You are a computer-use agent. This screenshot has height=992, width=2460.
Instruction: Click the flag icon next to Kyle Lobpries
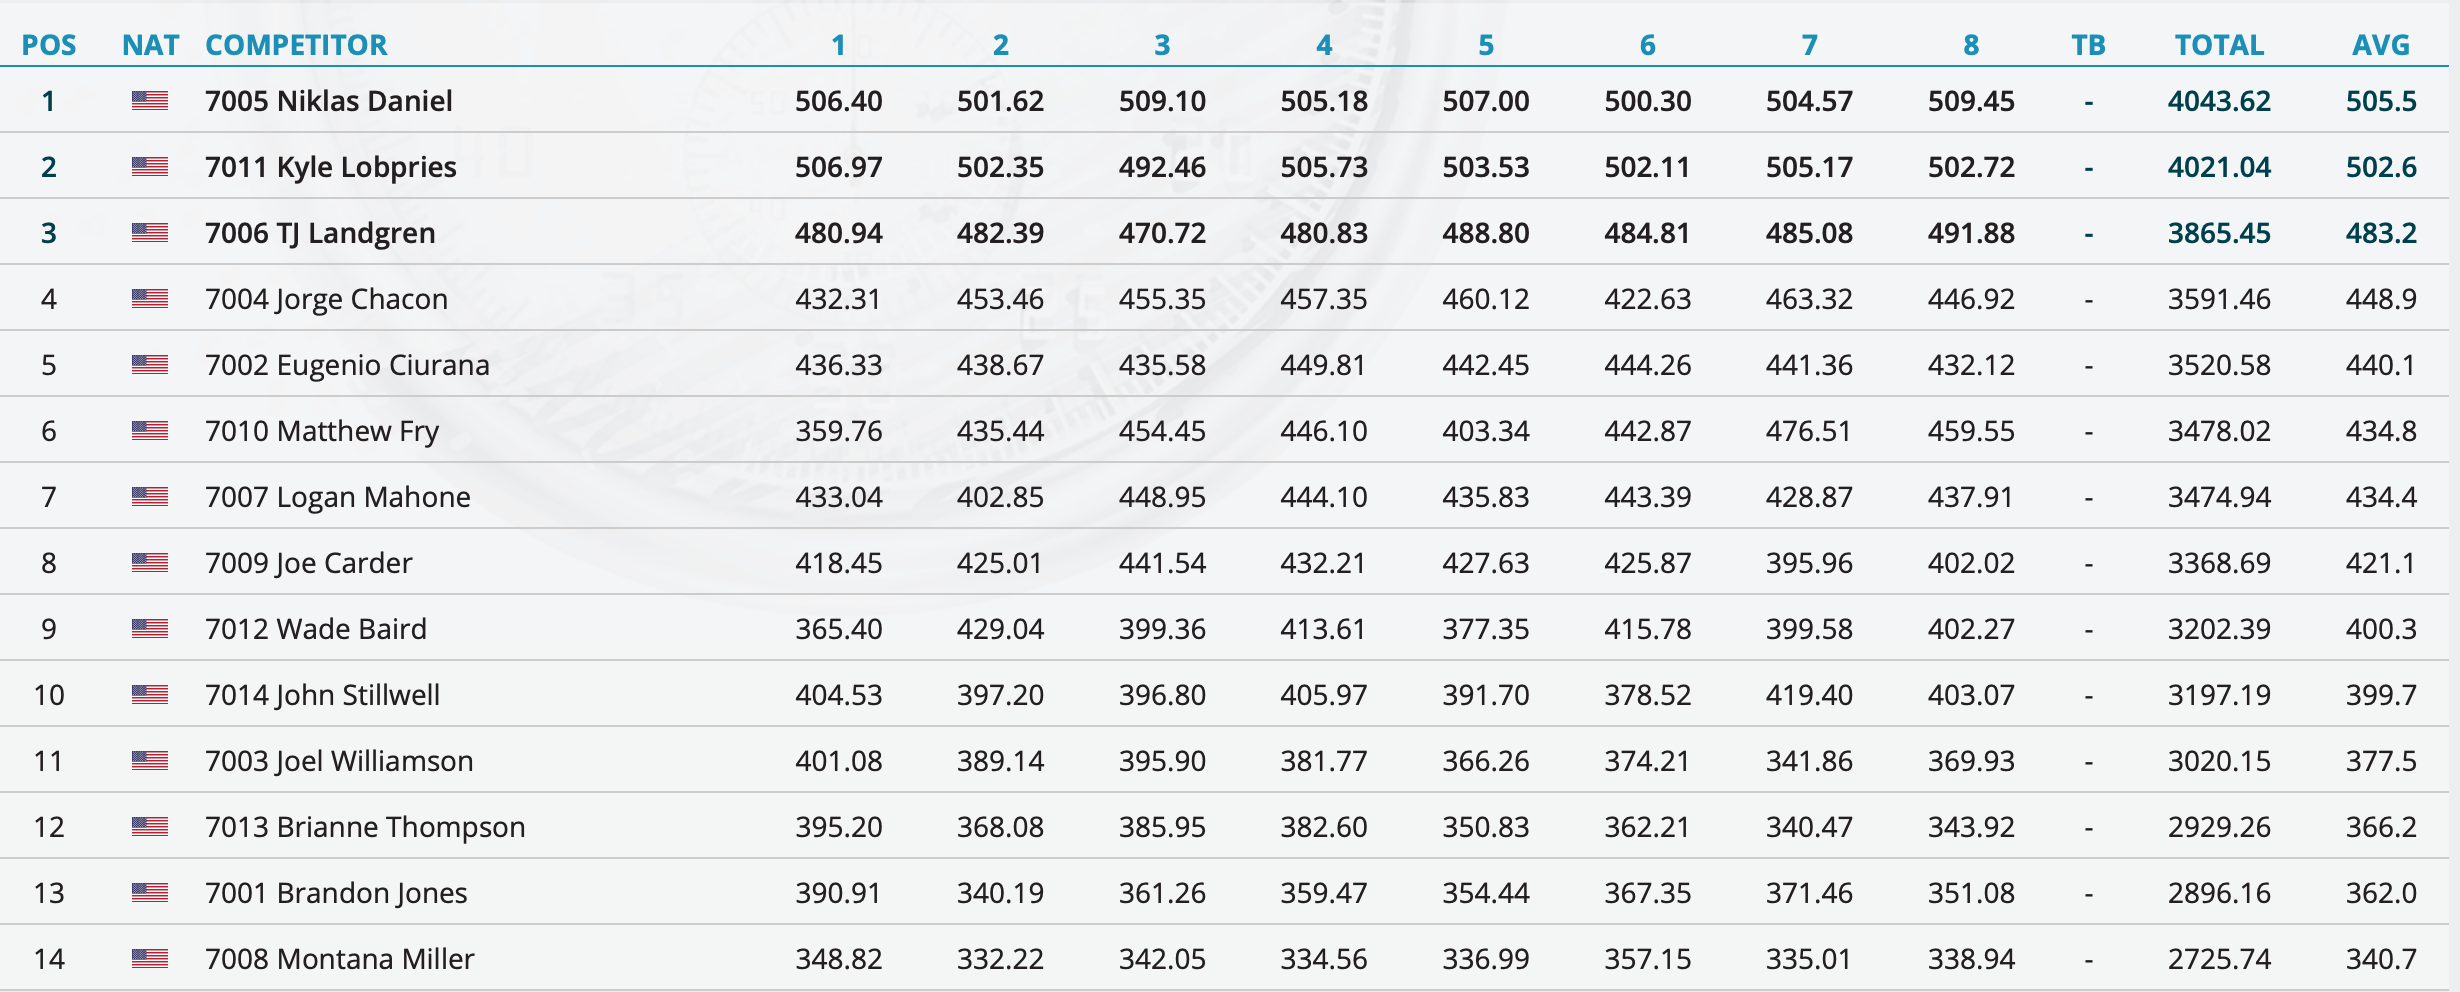pos(149,166)
